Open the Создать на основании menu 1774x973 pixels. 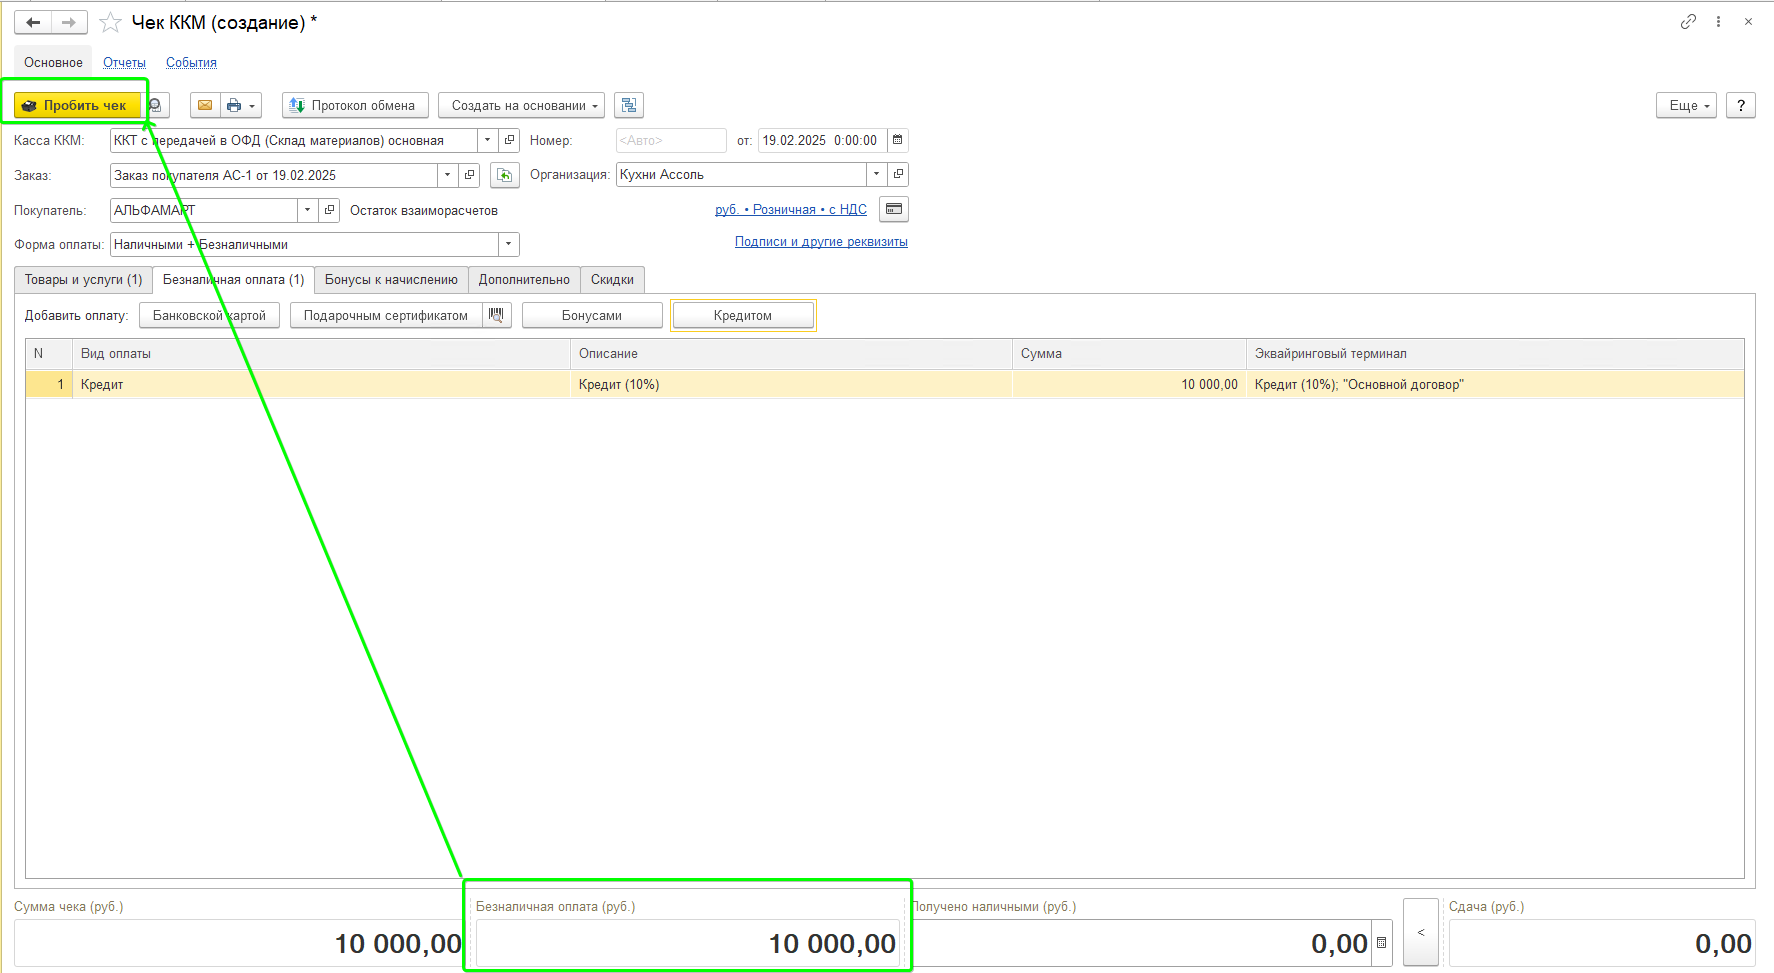(521, 105)
